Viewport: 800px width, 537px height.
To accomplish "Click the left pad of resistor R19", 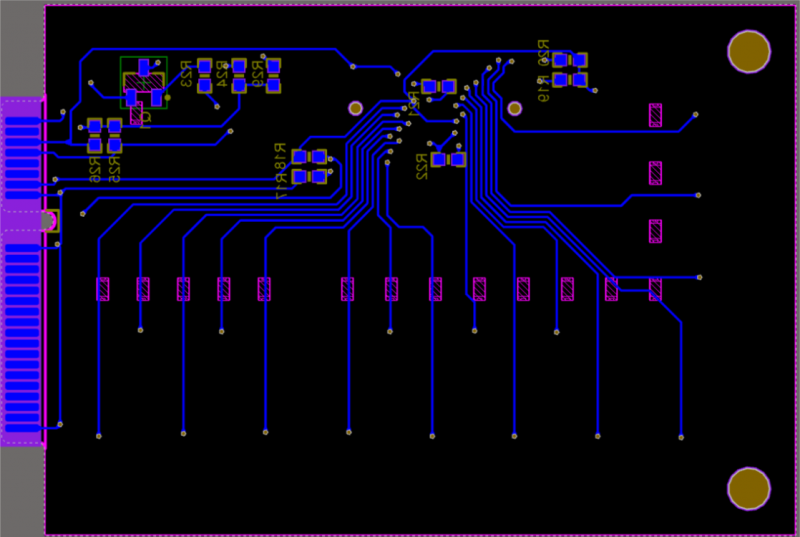I will (560, 80).
